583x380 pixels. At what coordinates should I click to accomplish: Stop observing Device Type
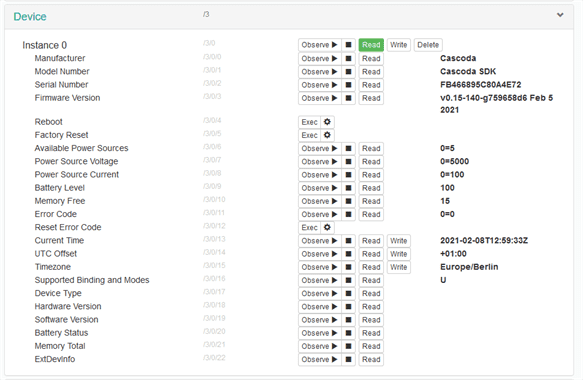(x=348, y=294)
